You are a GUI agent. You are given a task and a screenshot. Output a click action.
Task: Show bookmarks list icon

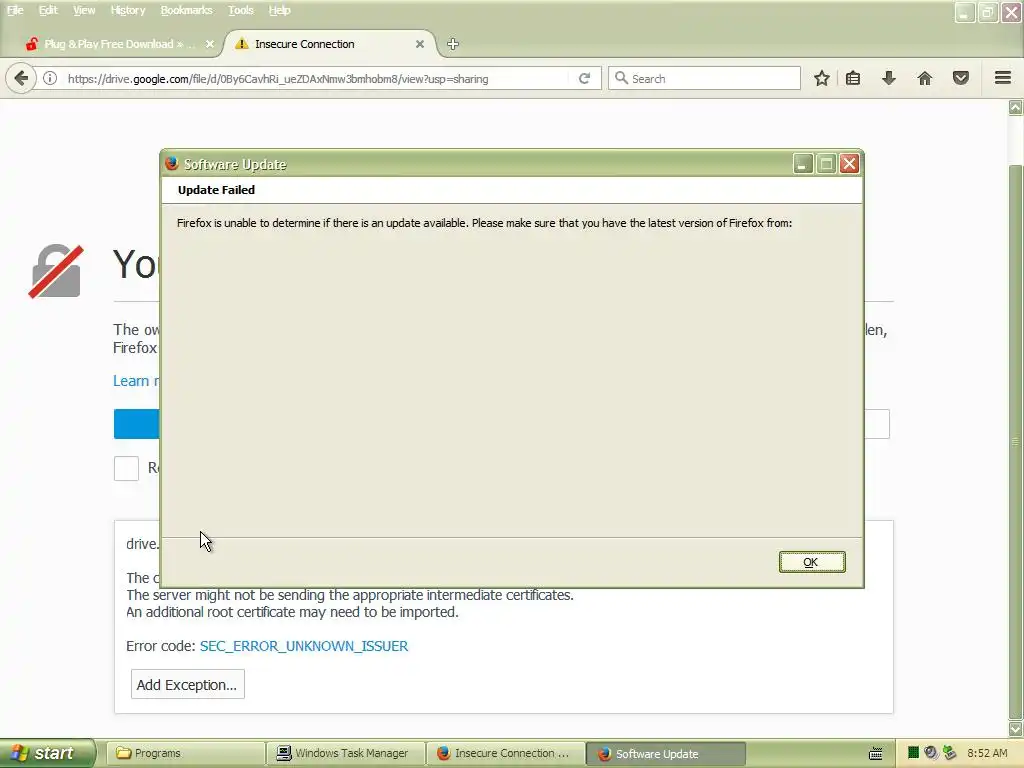(853, 78)
